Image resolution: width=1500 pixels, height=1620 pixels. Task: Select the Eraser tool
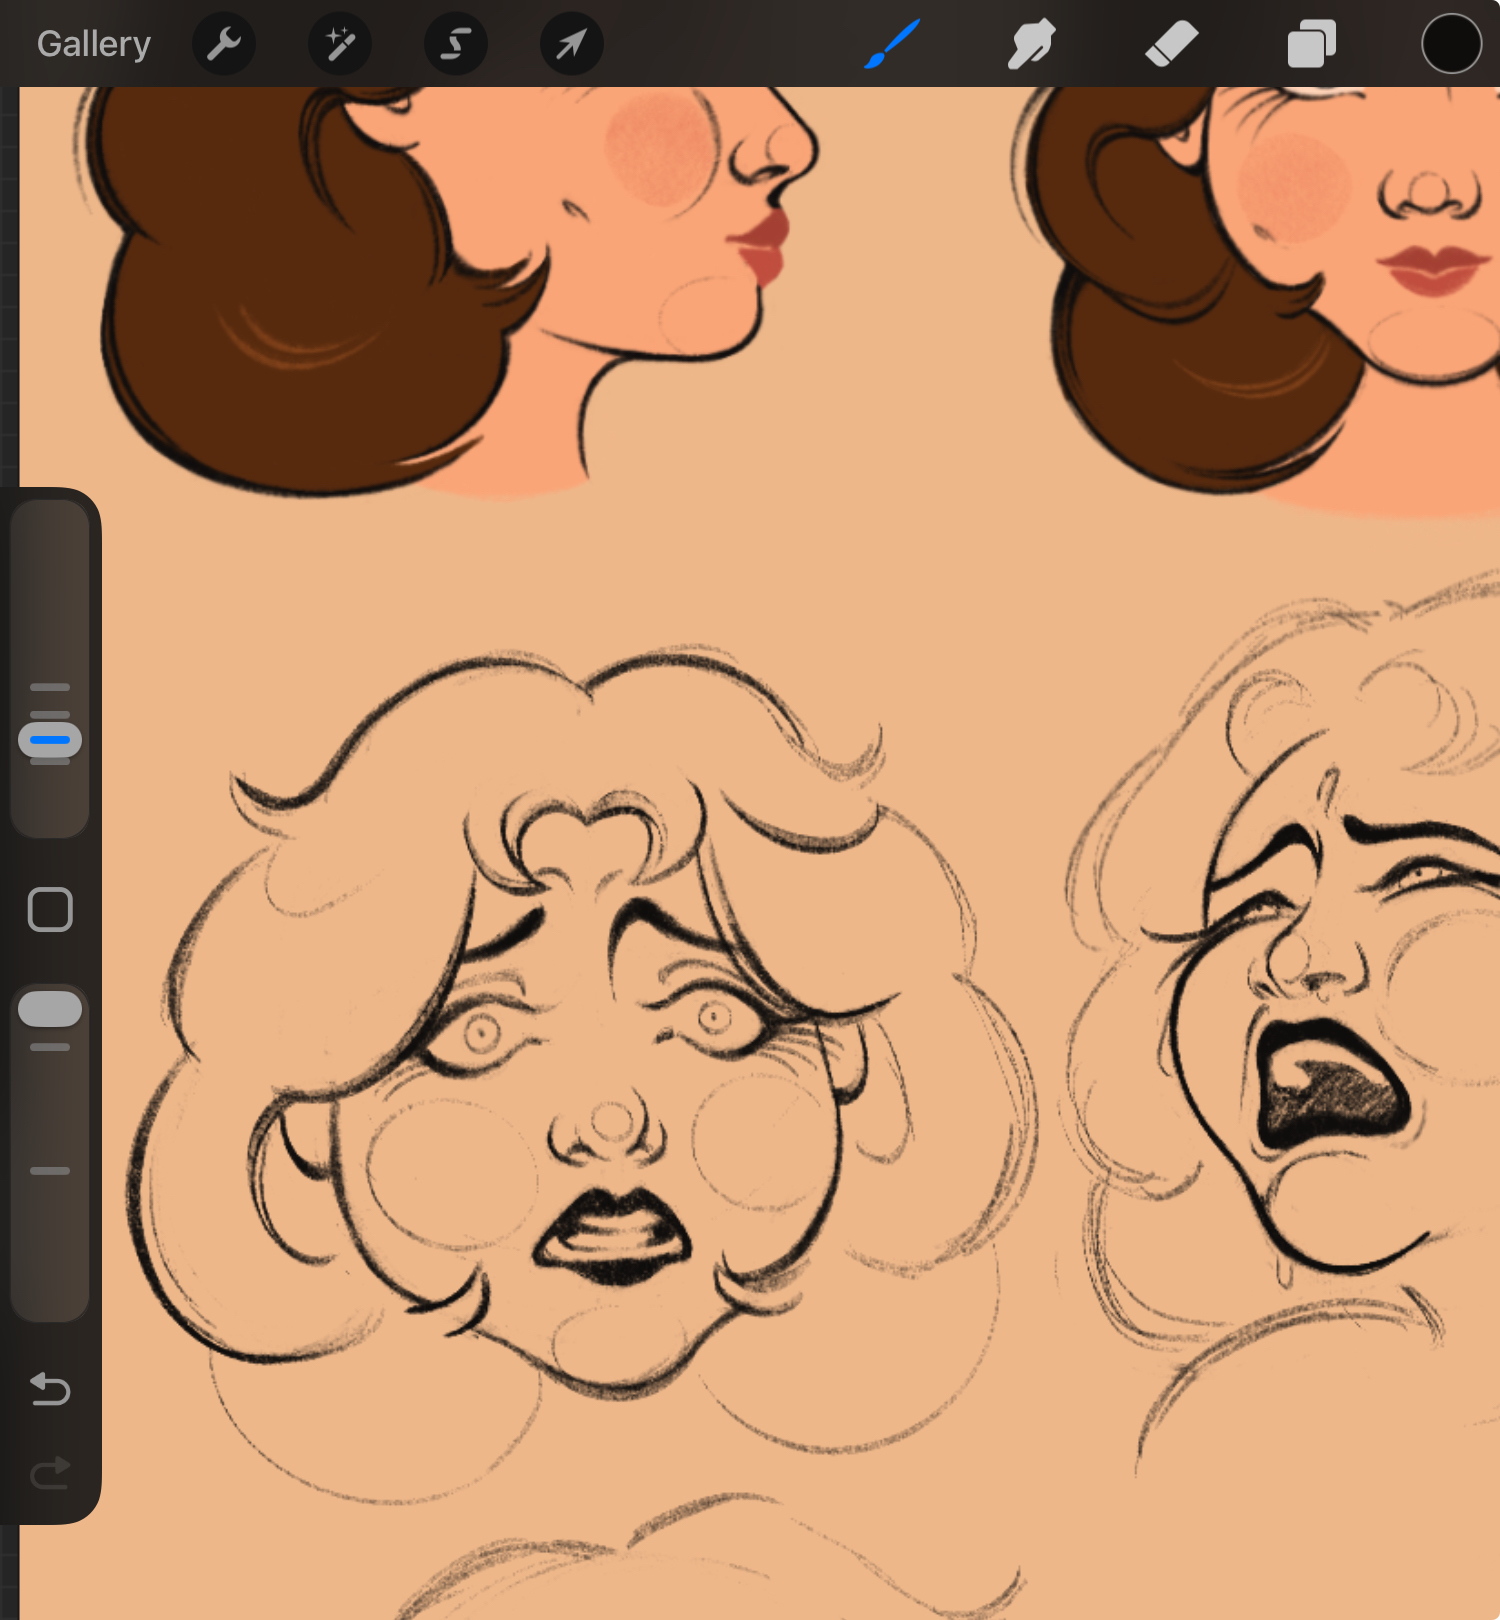1171,44
